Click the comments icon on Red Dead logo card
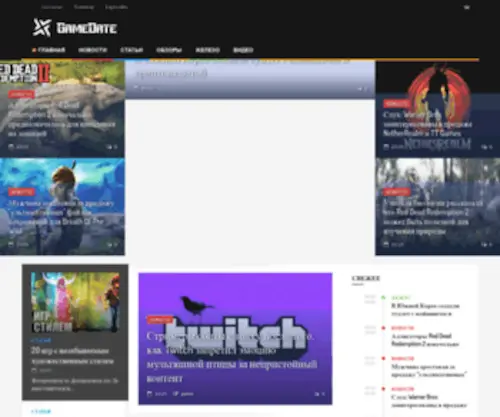 [109, 147]
